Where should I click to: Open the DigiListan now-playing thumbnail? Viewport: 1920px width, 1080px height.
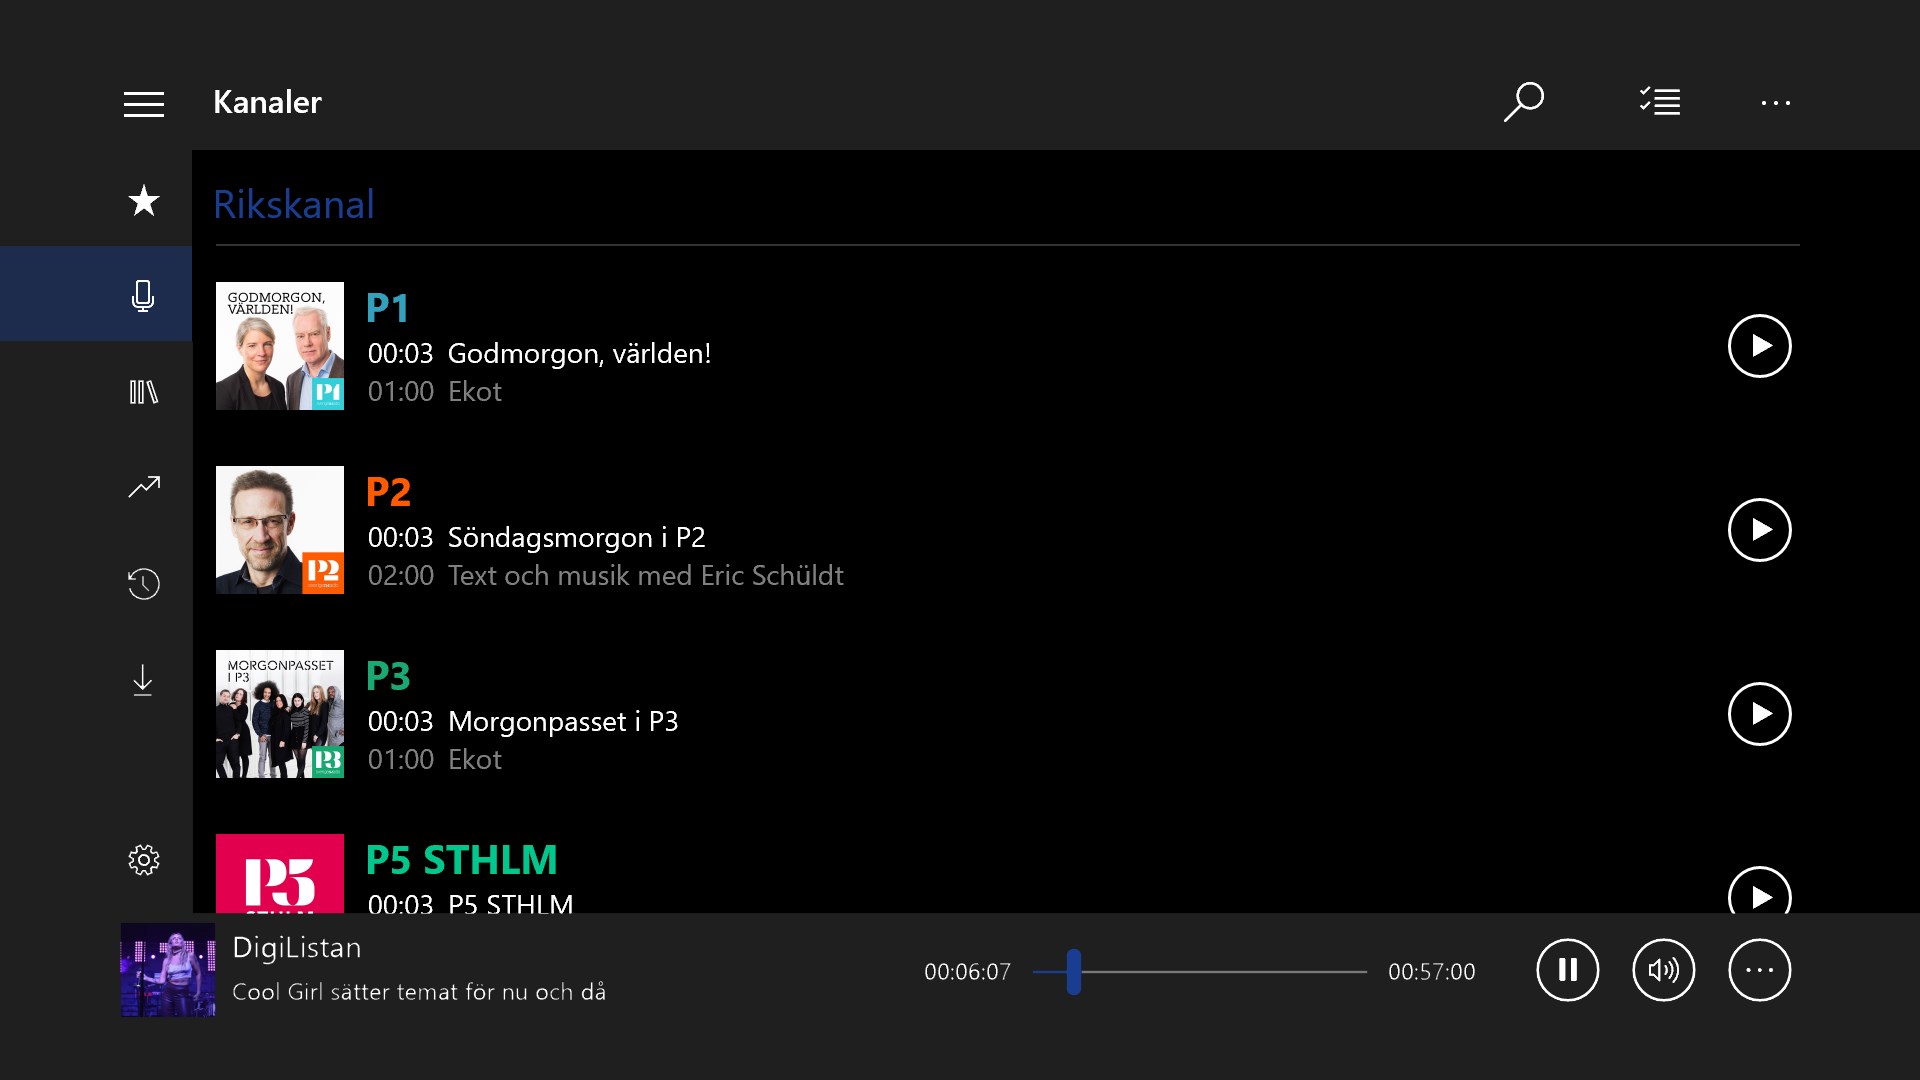coord(168,970)
